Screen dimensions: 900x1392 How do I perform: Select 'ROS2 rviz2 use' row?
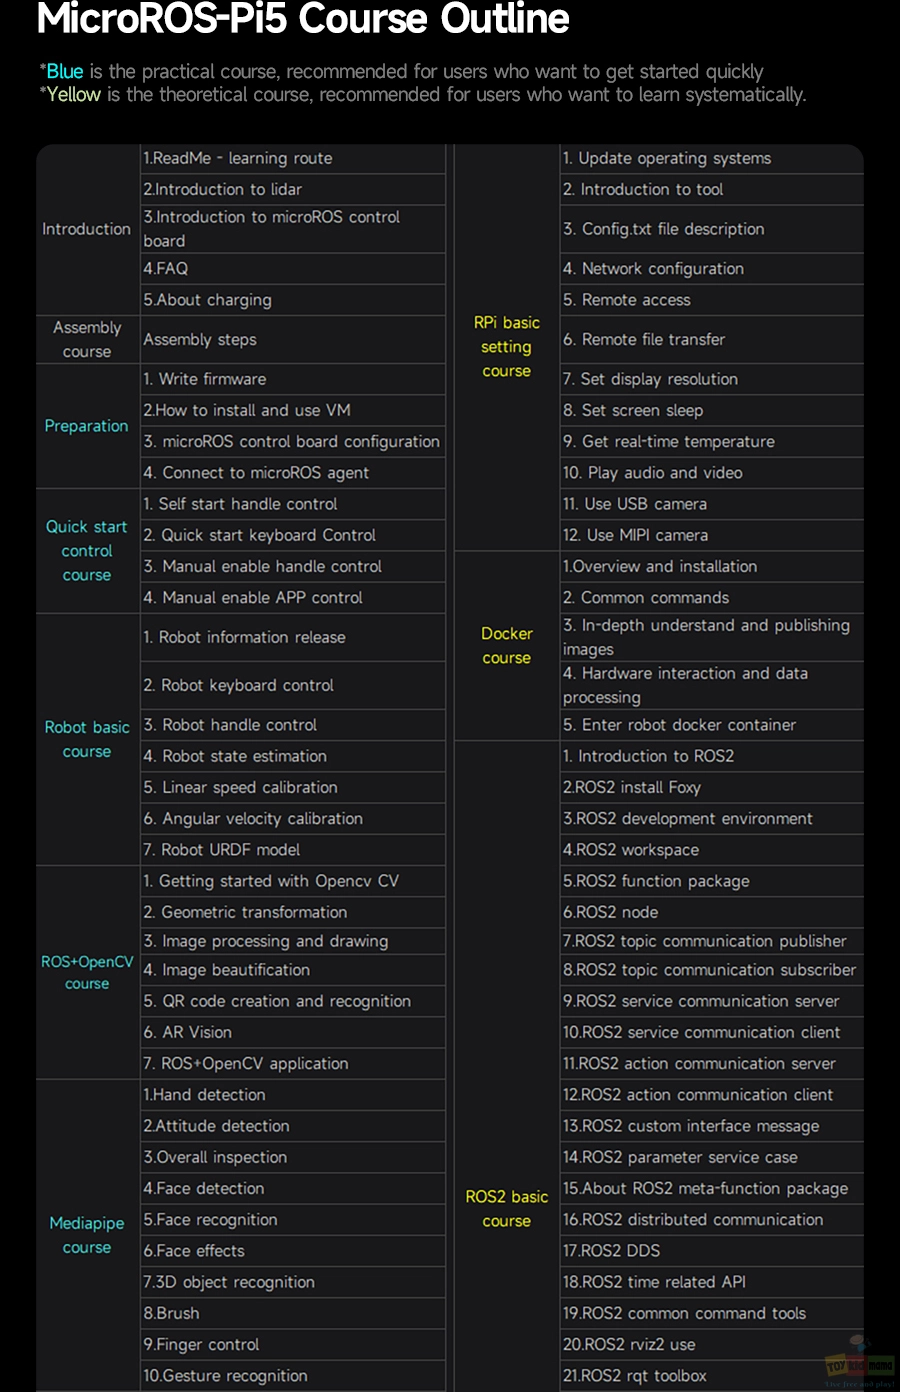[711, 1345]
